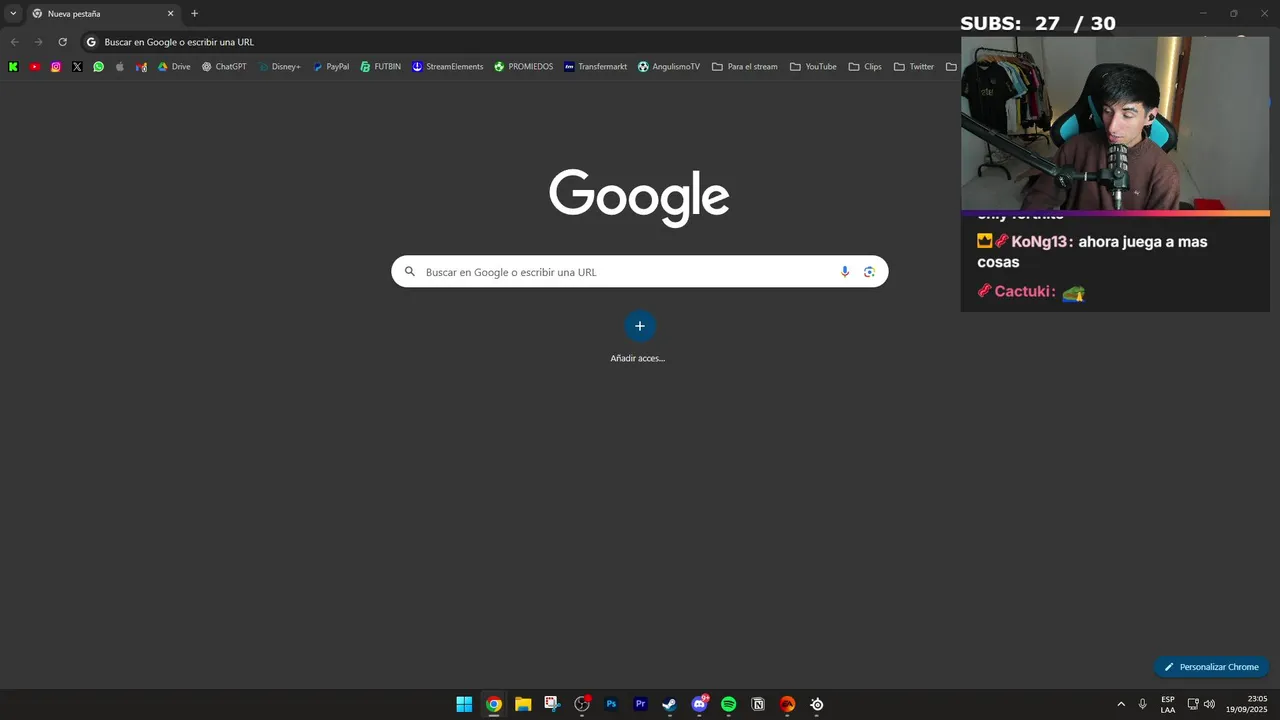The image size is (1280, 720).
Task: Open the PayPal bookmark
Action: 331,67
